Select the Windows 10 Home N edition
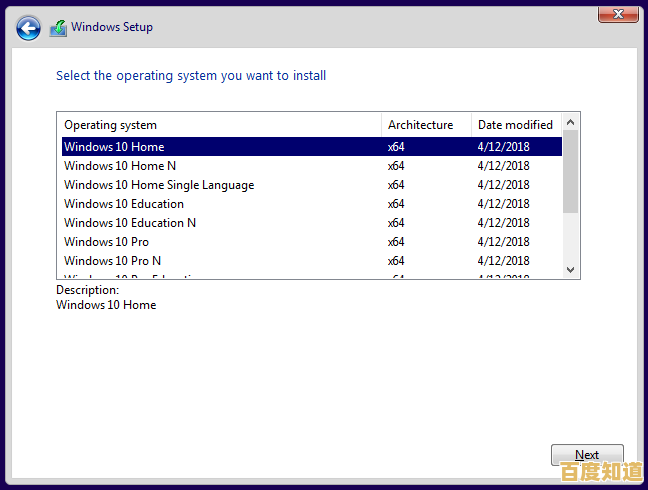The height and width of the screenshot is (490, 648). 120,166
